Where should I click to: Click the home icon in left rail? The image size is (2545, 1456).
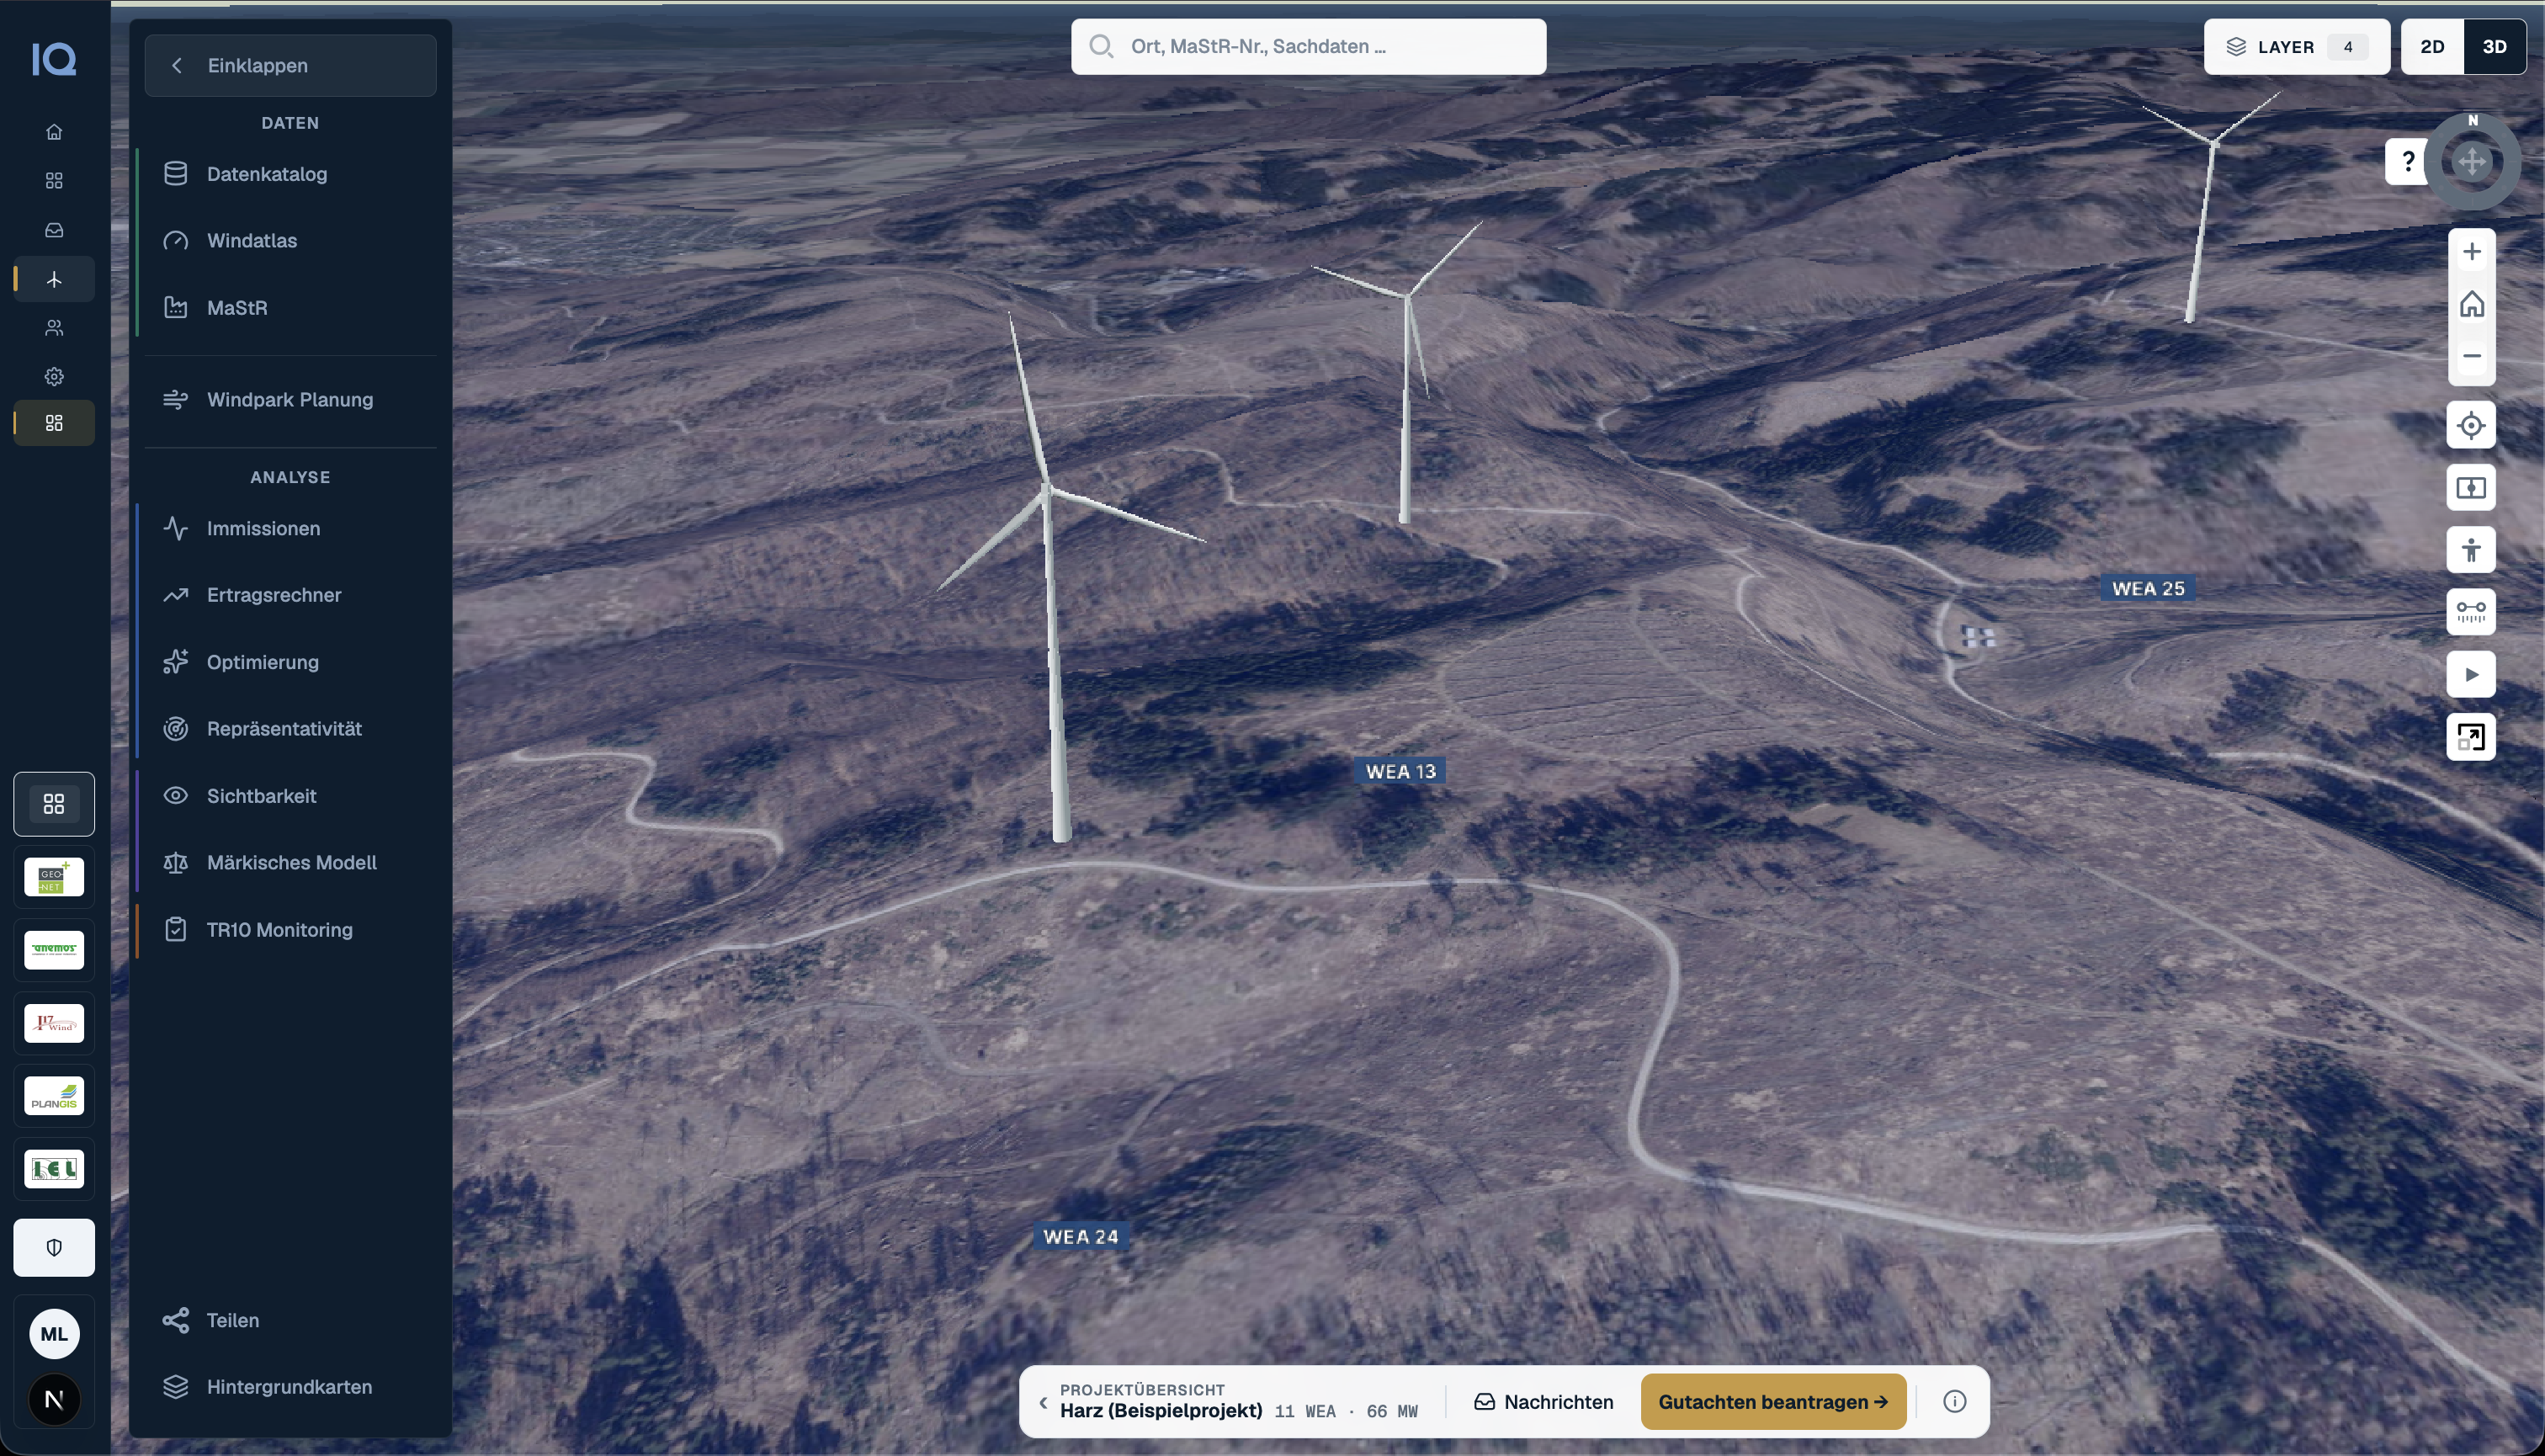point(54,132)
